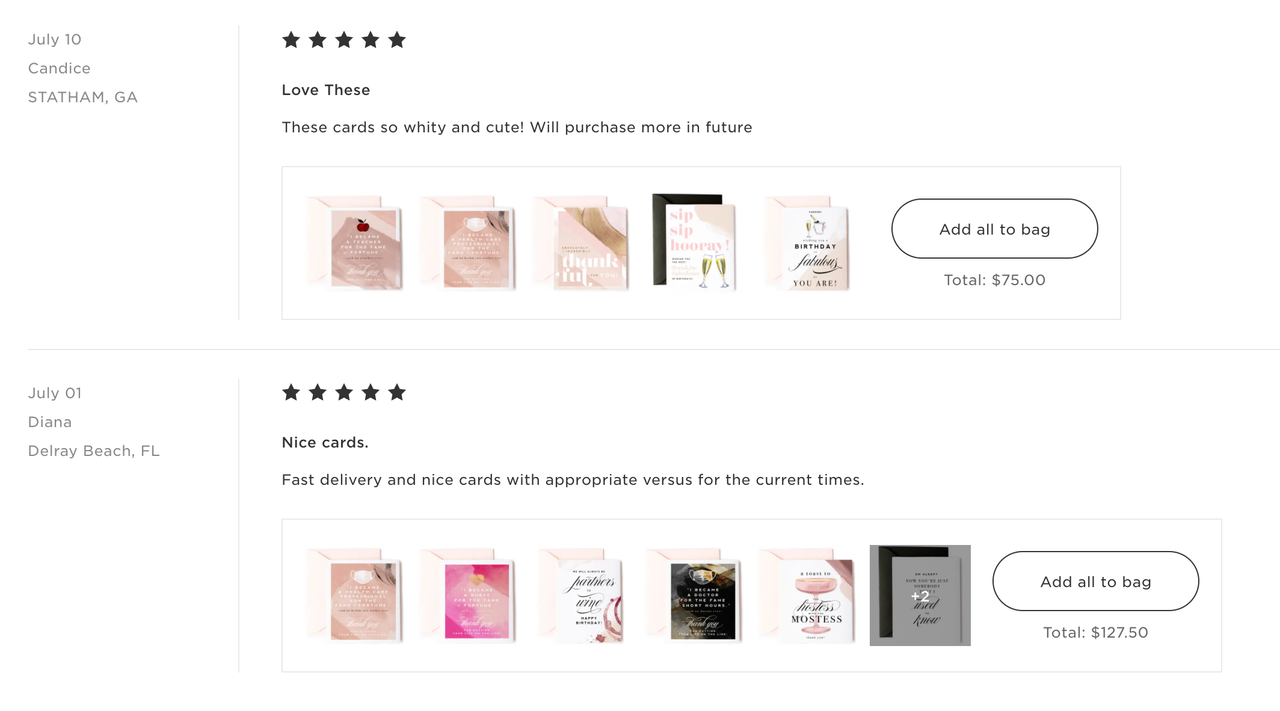The width and height of the screenshot is (1280, 711).
Task: Click first star in Candice's rating
Action: point(291,40)
